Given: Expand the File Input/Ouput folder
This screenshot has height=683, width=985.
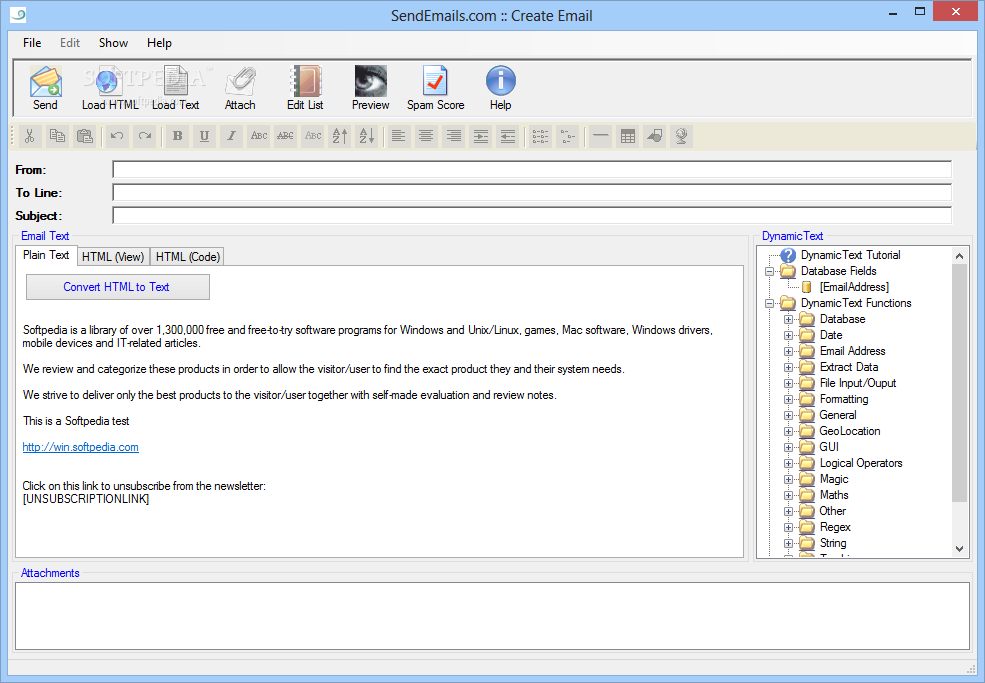Looking at the screenshot, I should (788, 383).
